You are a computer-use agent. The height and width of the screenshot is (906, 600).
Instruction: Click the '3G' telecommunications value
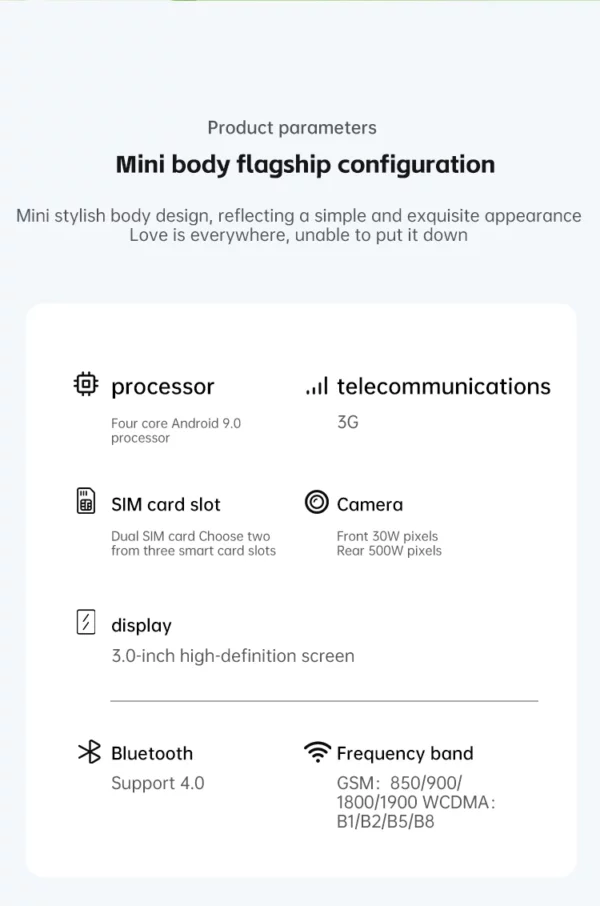347,422
